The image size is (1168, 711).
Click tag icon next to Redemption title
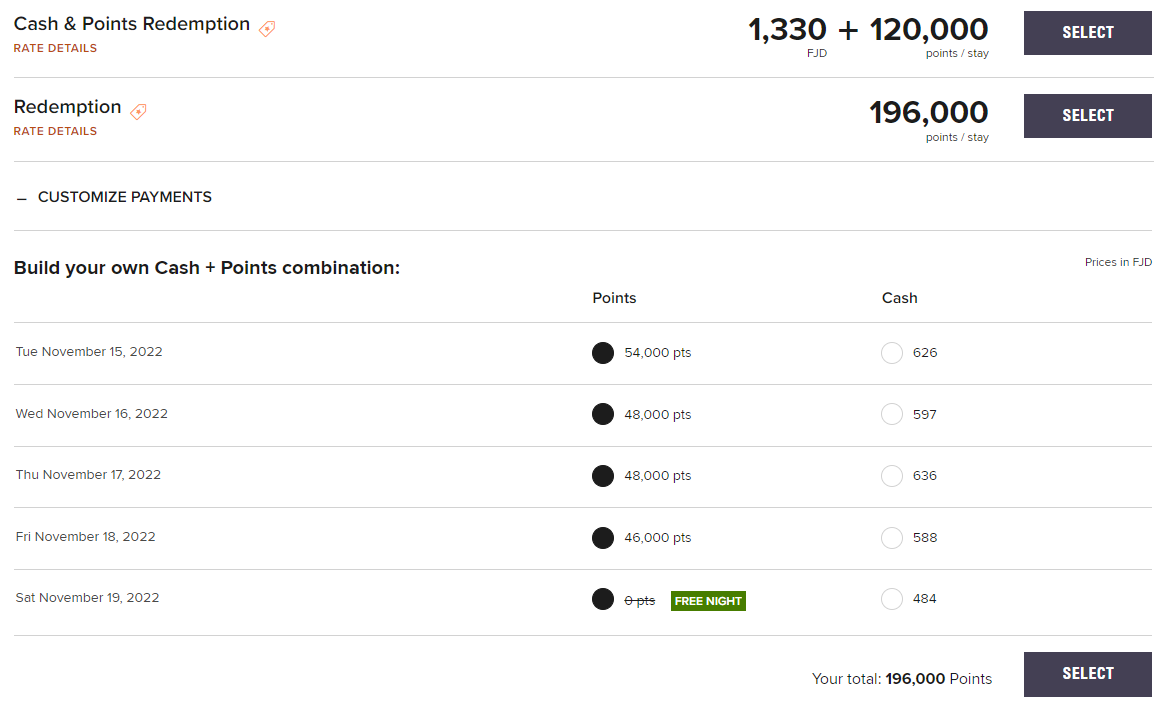[x=138, y=112]
